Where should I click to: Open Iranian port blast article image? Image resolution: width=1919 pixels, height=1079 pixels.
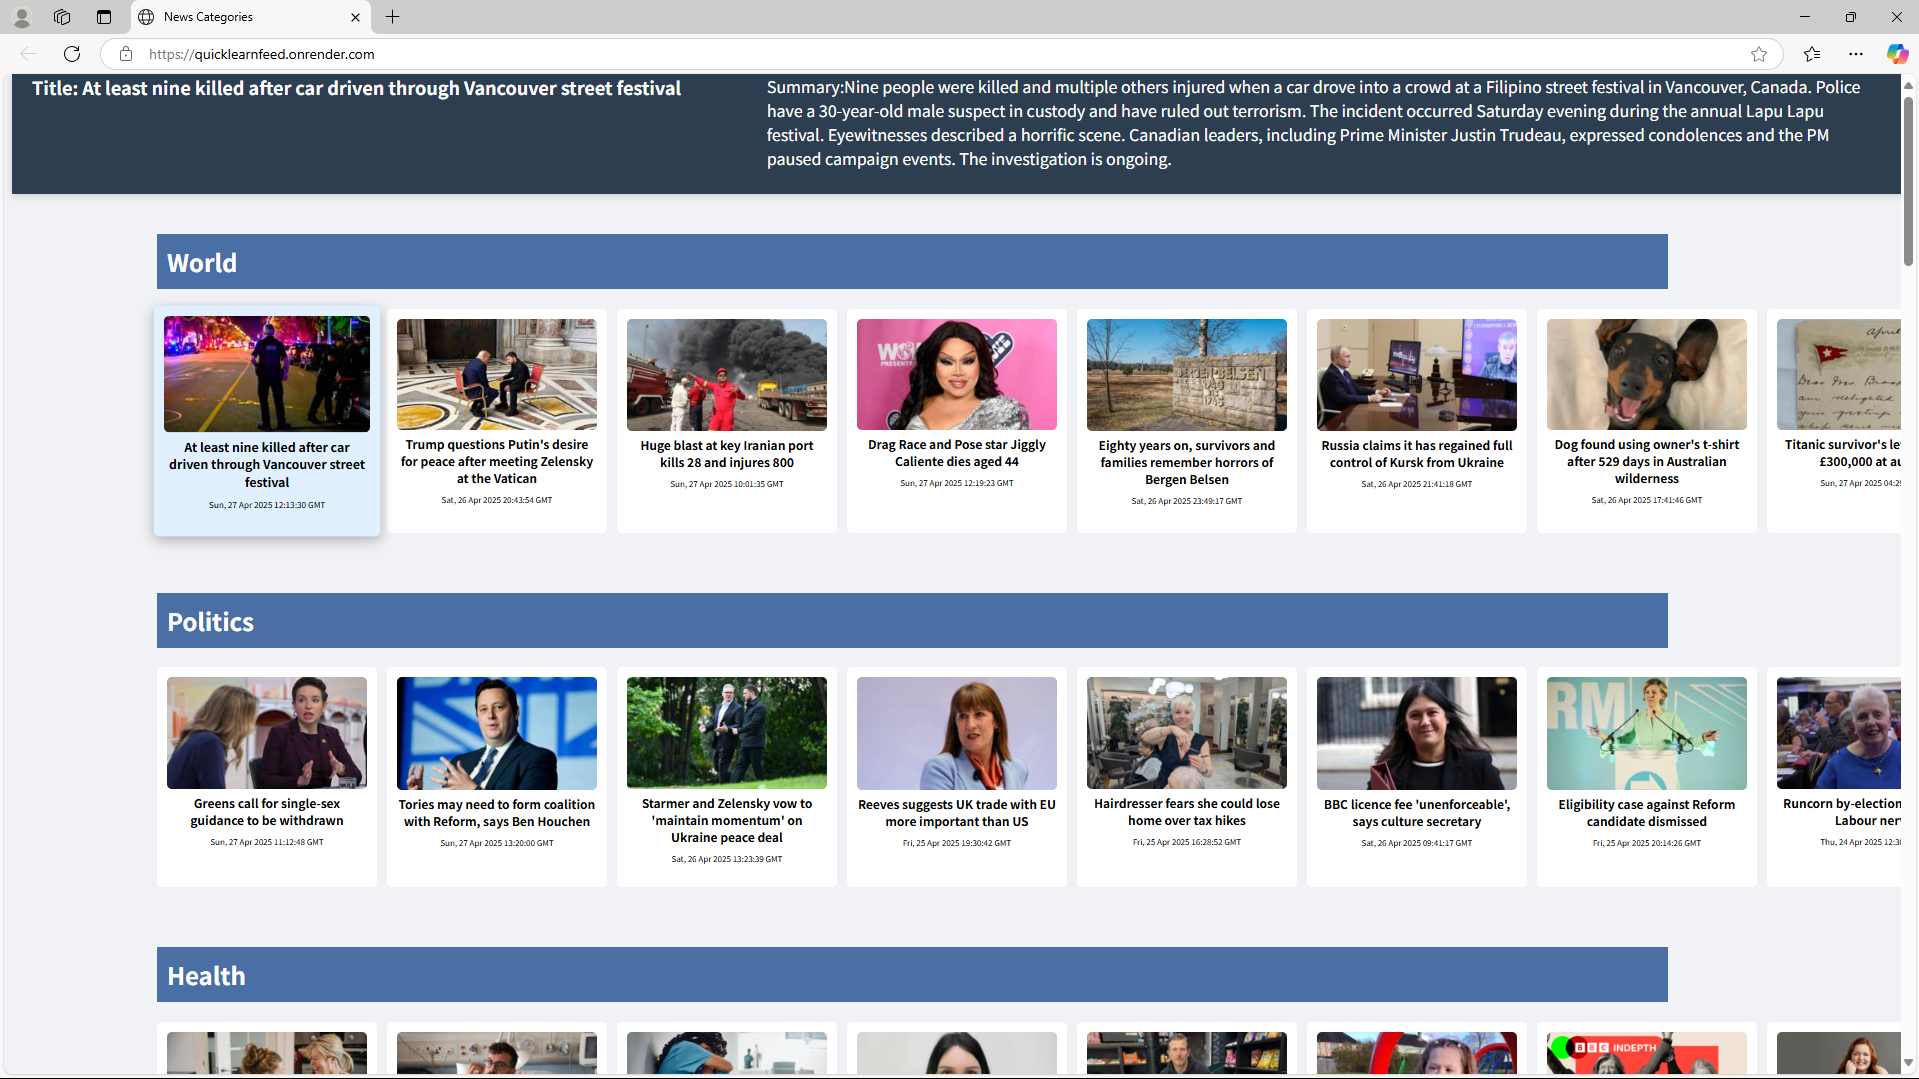pos(727,375)
